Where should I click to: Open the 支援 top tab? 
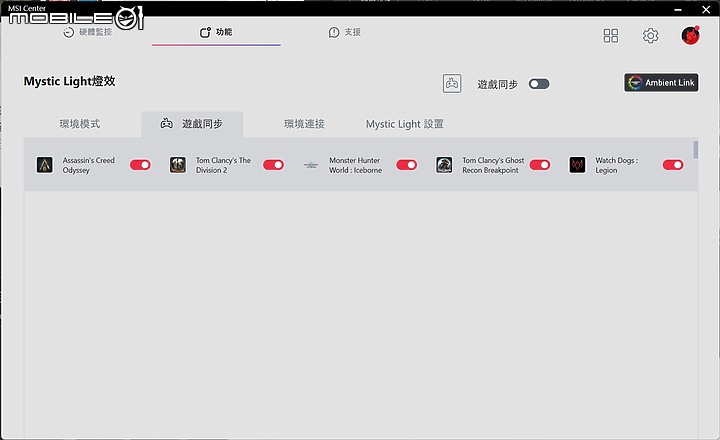(344, 32)
